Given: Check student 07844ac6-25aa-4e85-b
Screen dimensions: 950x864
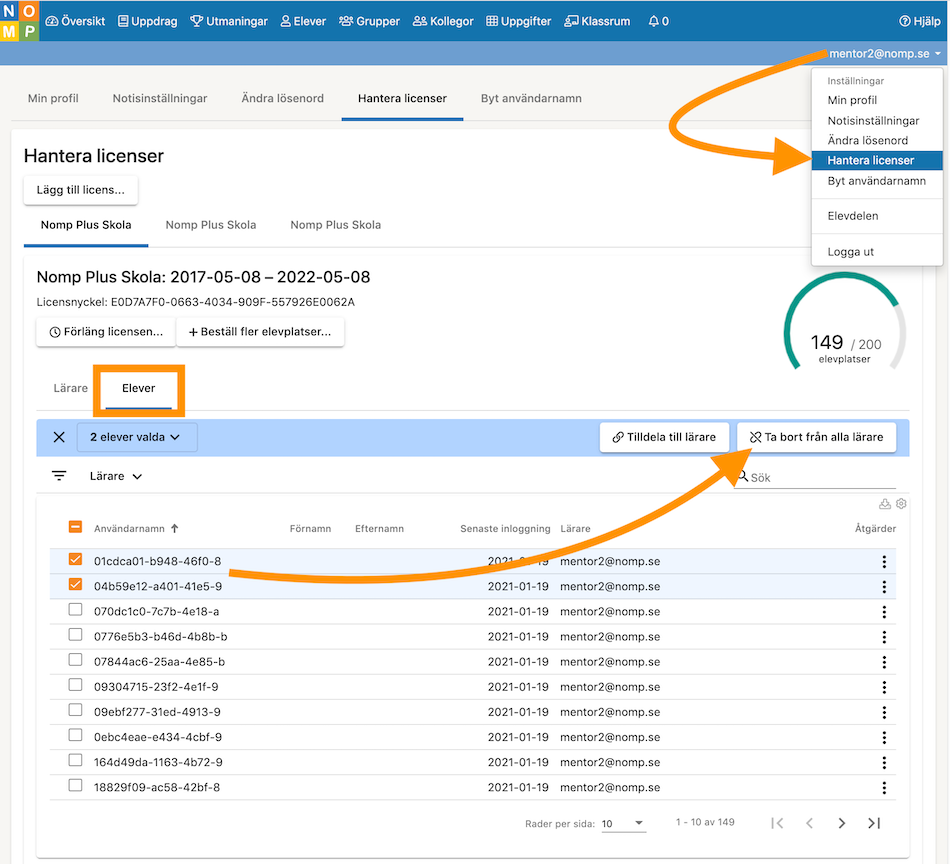Looking at the screenshot, I should [x=75, y=660].
